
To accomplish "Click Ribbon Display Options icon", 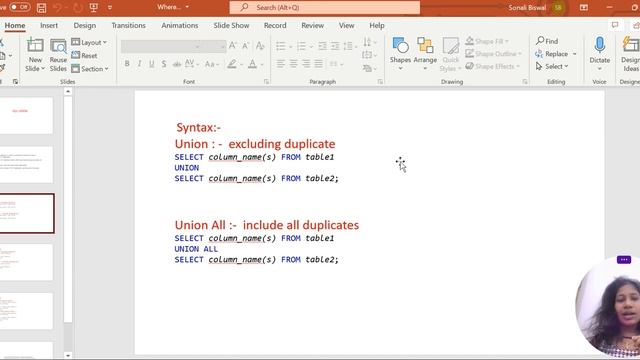I will click(584, 7).
